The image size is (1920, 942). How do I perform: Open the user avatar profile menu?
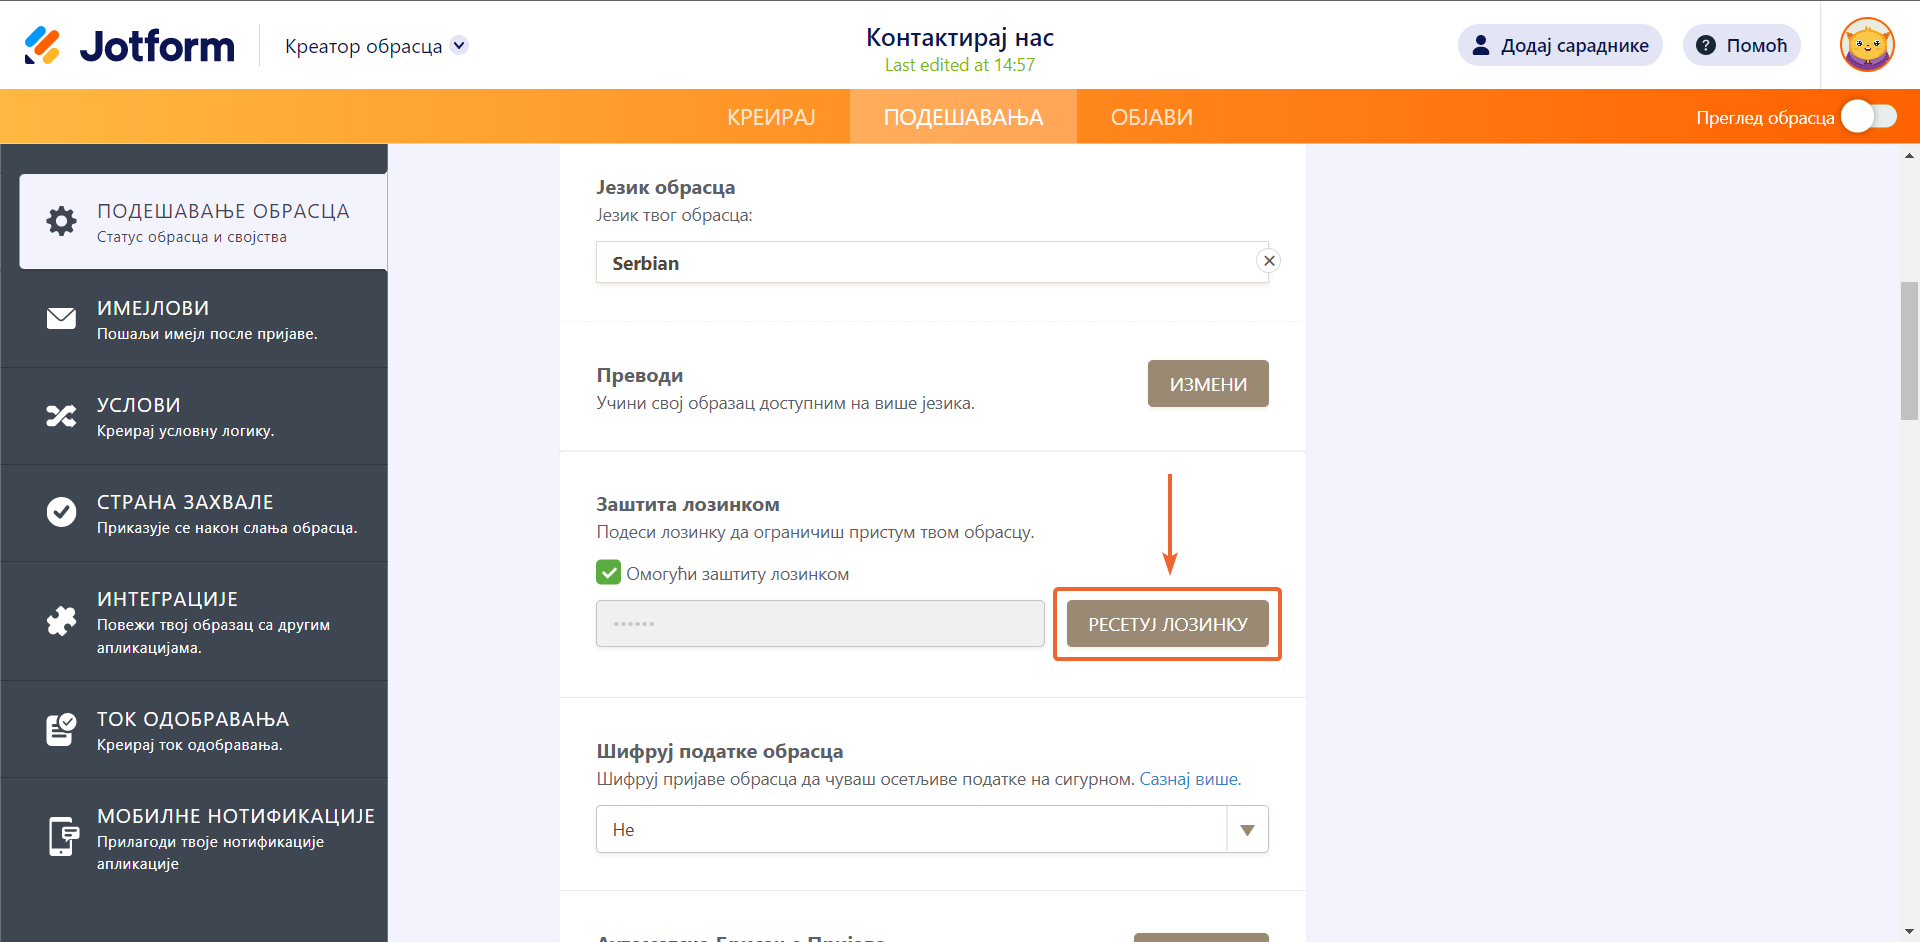(1867, 45)
